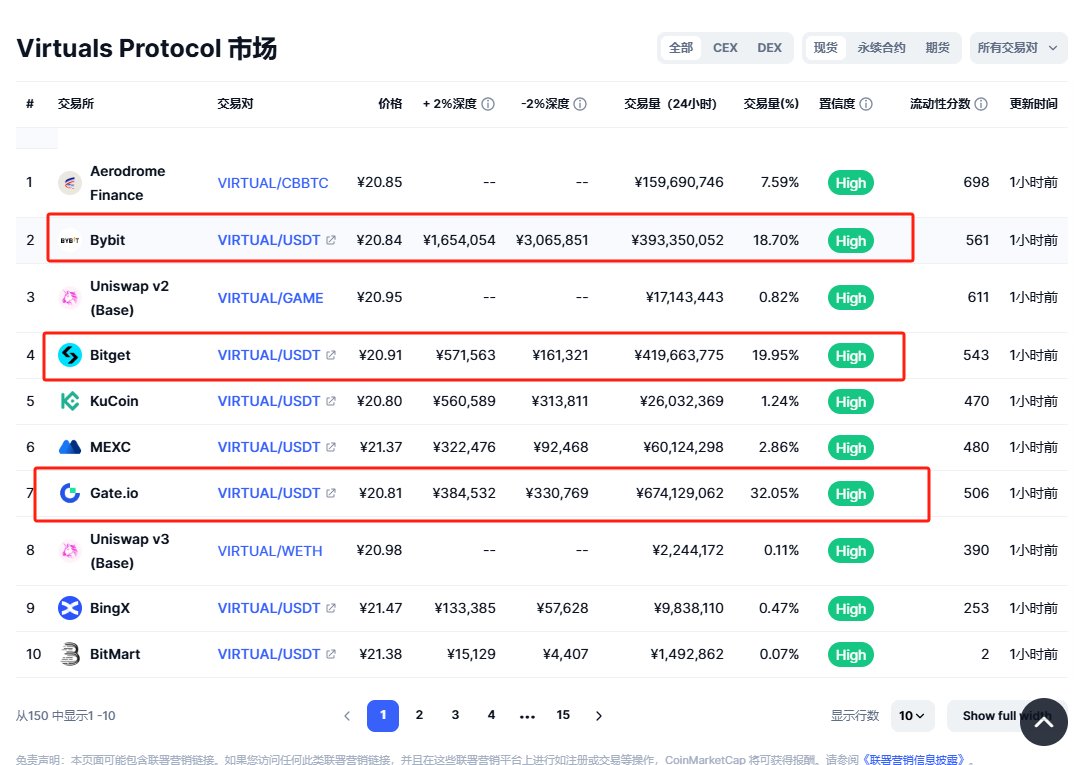Open the 所有交易对 dropdown
Image resolution: width=1084 pixels, height=765 pixels.
[1018, 48]
